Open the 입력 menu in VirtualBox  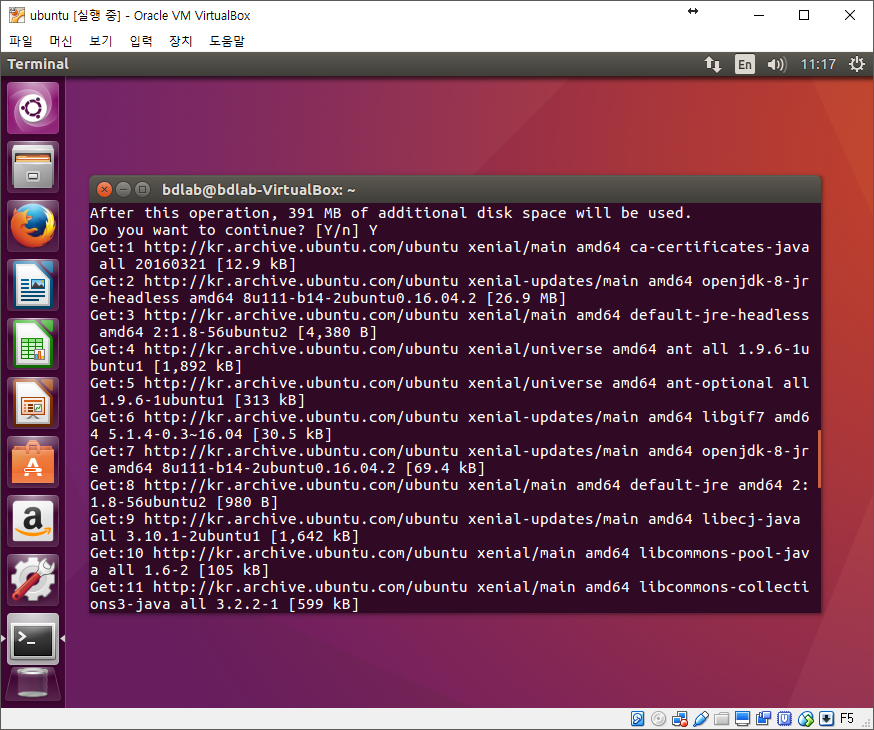point(141,41)
